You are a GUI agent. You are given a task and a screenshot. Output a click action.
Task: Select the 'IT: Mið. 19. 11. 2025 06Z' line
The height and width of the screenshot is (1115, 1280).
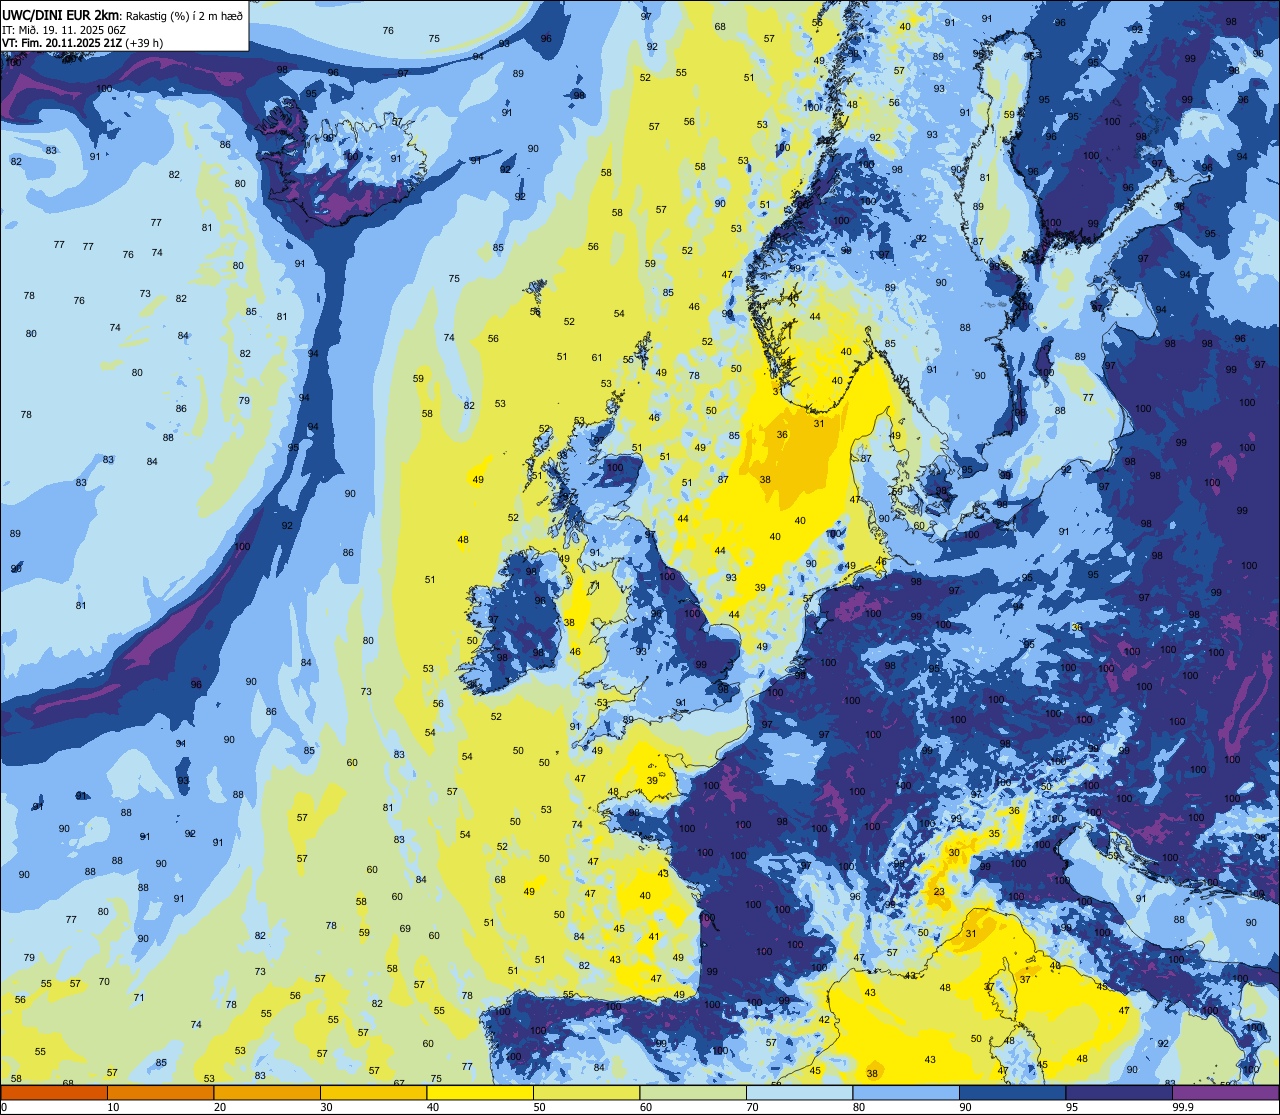[64, 29]
